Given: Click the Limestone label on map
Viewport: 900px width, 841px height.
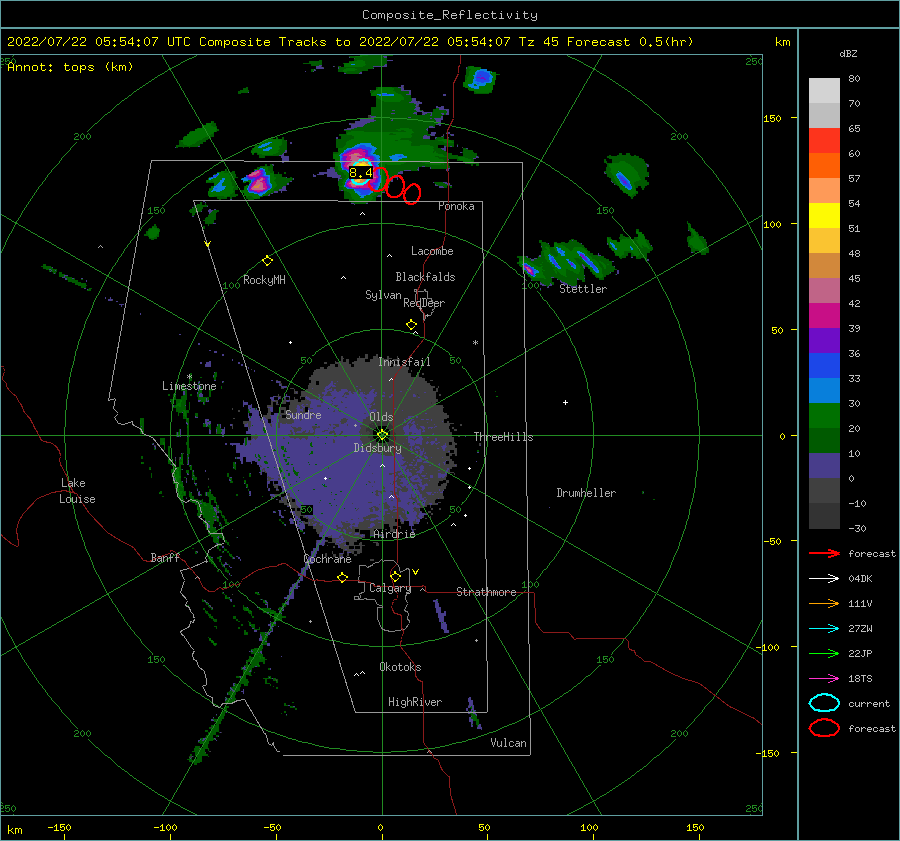Looking at the screenshot, I should point(189,386).
